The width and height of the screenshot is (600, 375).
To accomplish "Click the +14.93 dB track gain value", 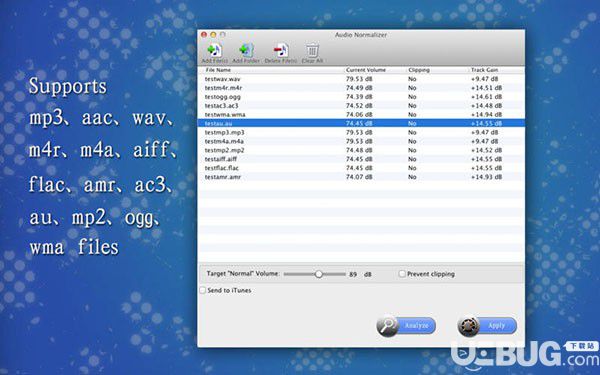I will click(486, 177).
